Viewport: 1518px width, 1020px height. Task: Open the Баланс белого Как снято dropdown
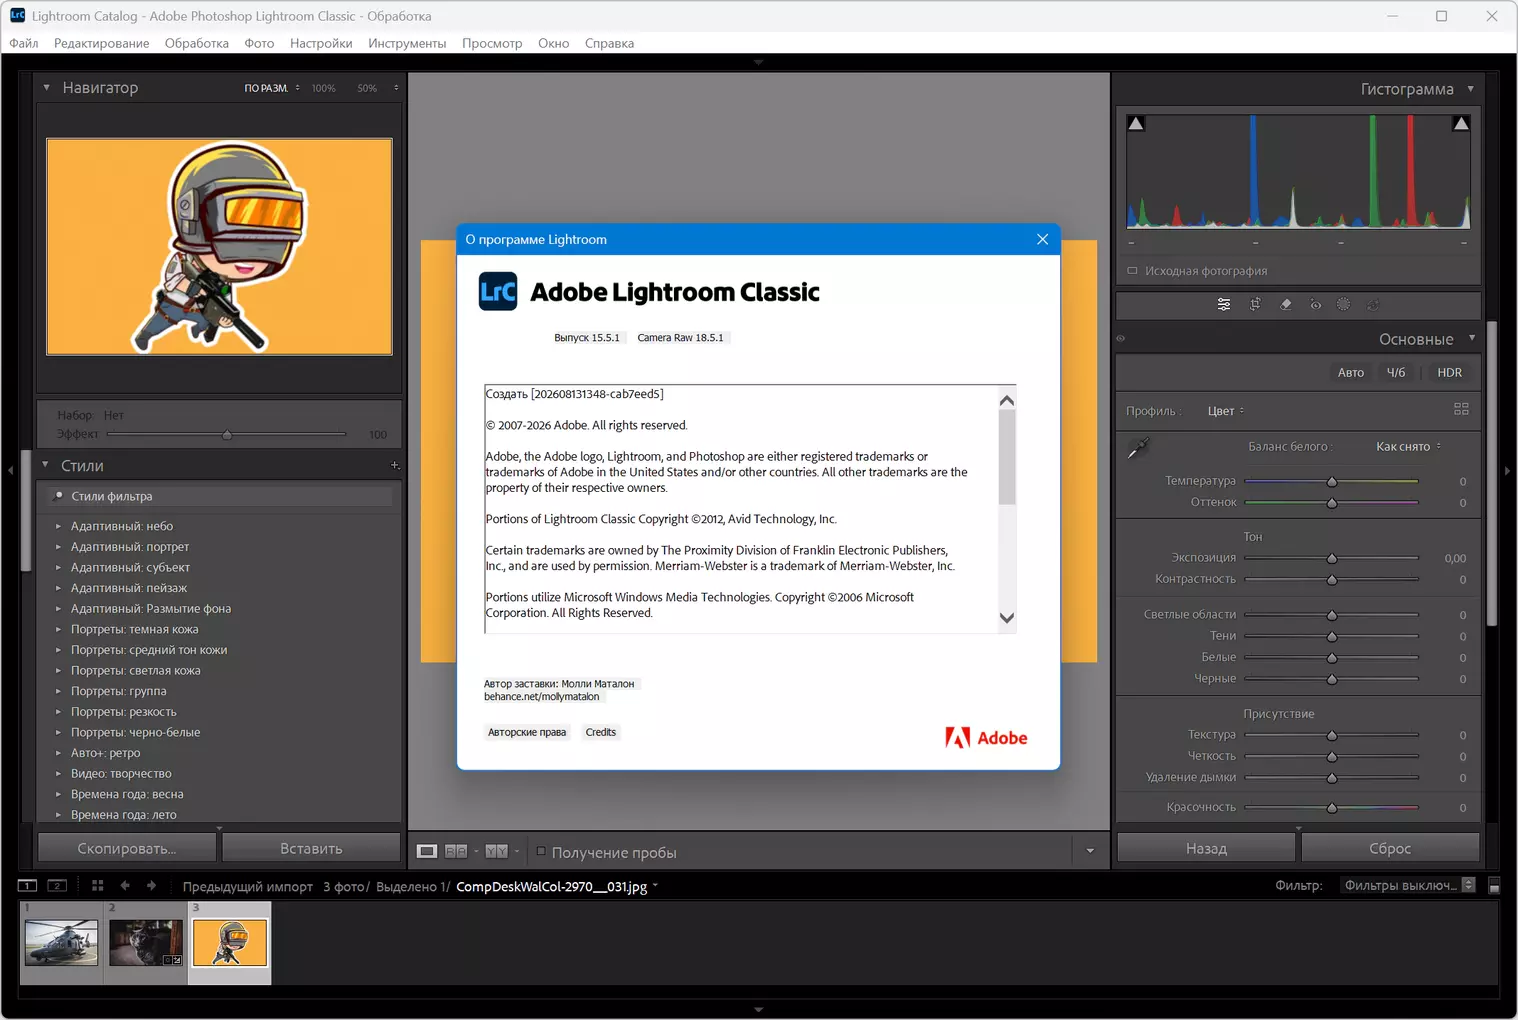tap(1409, 447)
